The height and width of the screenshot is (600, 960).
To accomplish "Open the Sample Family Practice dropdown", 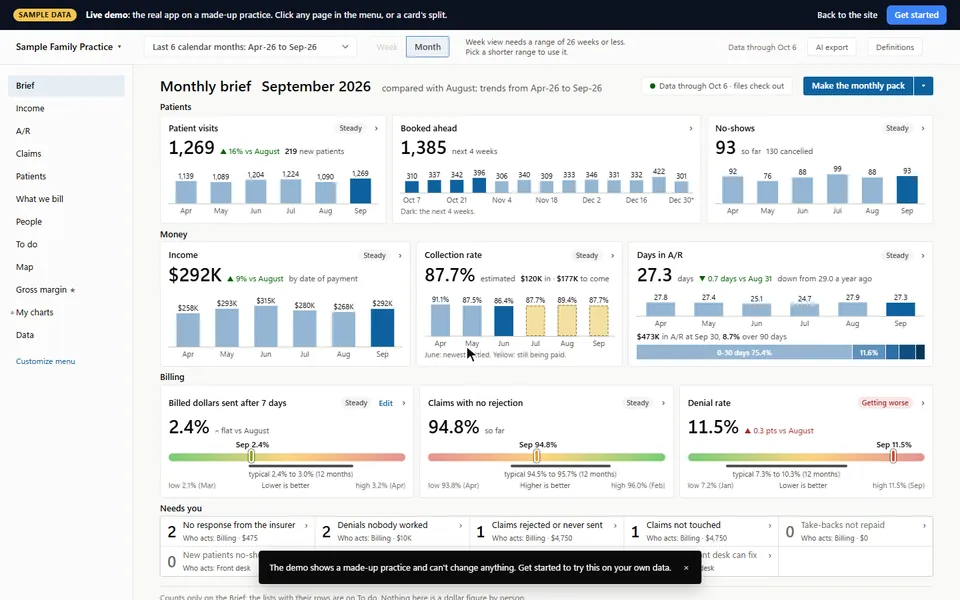I will pos(69,47).
